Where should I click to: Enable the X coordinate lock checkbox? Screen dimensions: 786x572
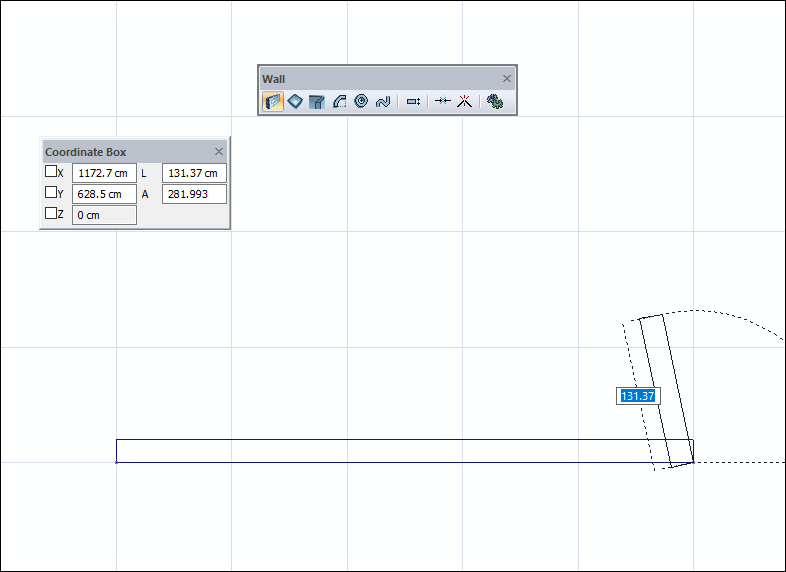(51, 172)
